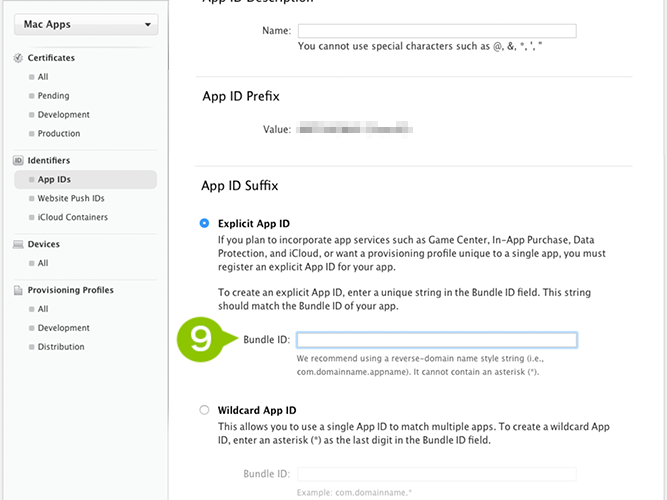Click the 'Wildcard App ID' label
Image resolution: width=667 pixels, height=500 pixels.
click(257, 410)
